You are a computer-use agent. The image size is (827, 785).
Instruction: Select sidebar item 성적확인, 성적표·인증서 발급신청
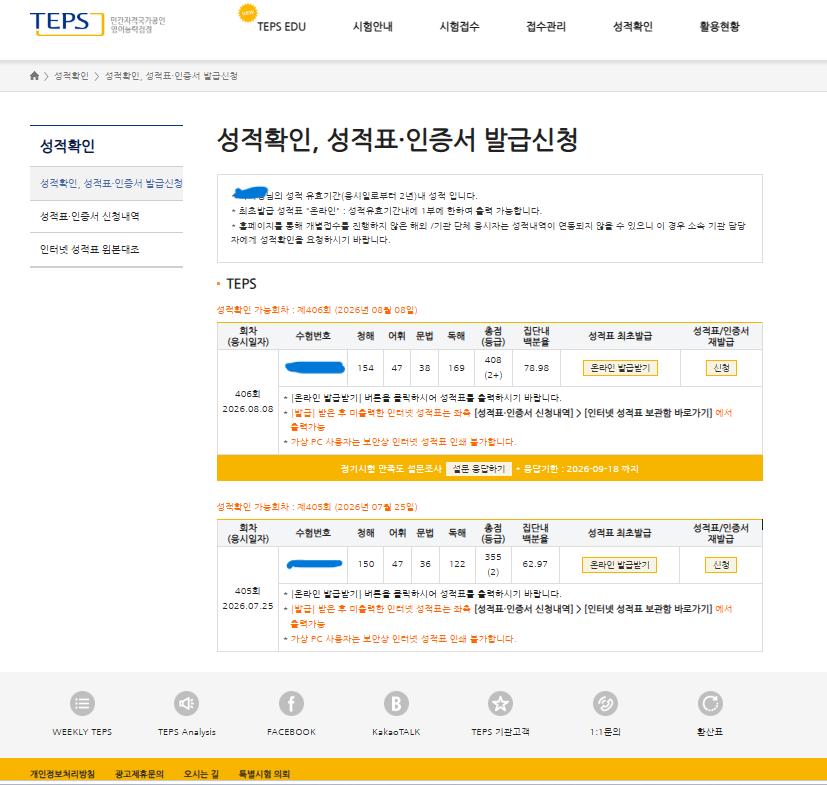pyautogui.click(x=107, y=184)
